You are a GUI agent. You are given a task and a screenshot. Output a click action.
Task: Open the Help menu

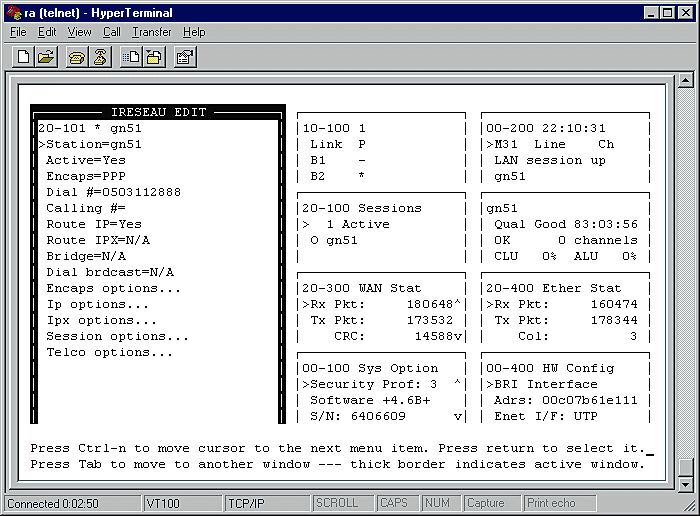(194, 32)
